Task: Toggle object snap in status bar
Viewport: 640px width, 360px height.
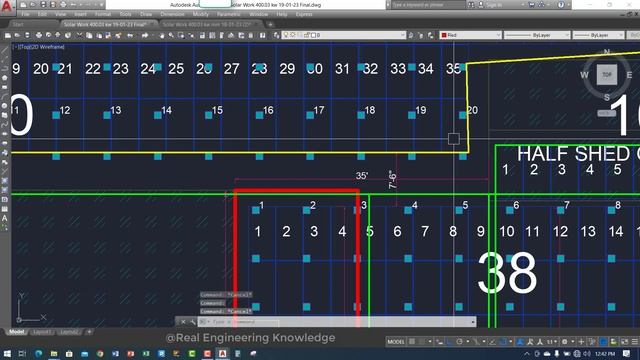Action: [502, 342]
